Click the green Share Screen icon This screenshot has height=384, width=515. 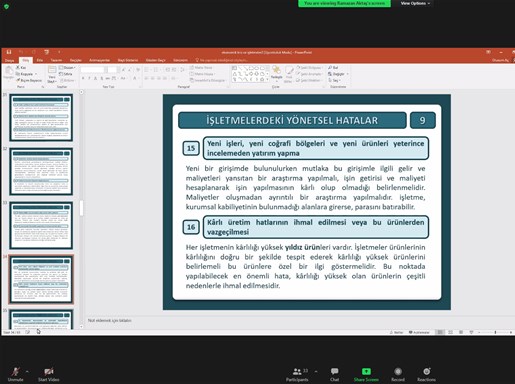[x=366, y=371]
